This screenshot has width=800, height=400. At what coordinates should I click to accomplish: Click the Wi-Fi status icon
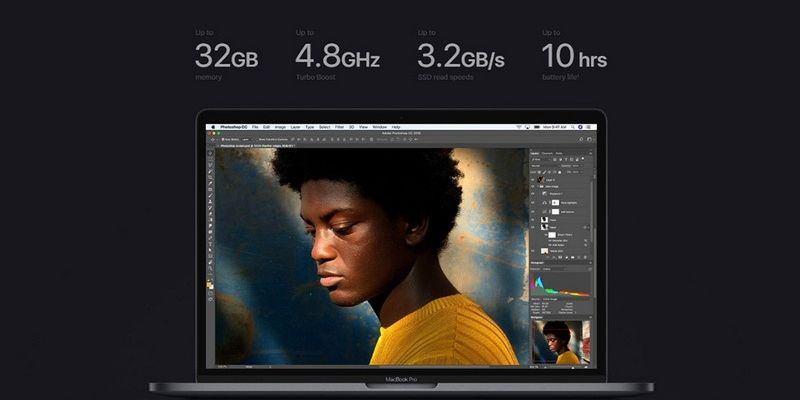[x=519, y=127]
